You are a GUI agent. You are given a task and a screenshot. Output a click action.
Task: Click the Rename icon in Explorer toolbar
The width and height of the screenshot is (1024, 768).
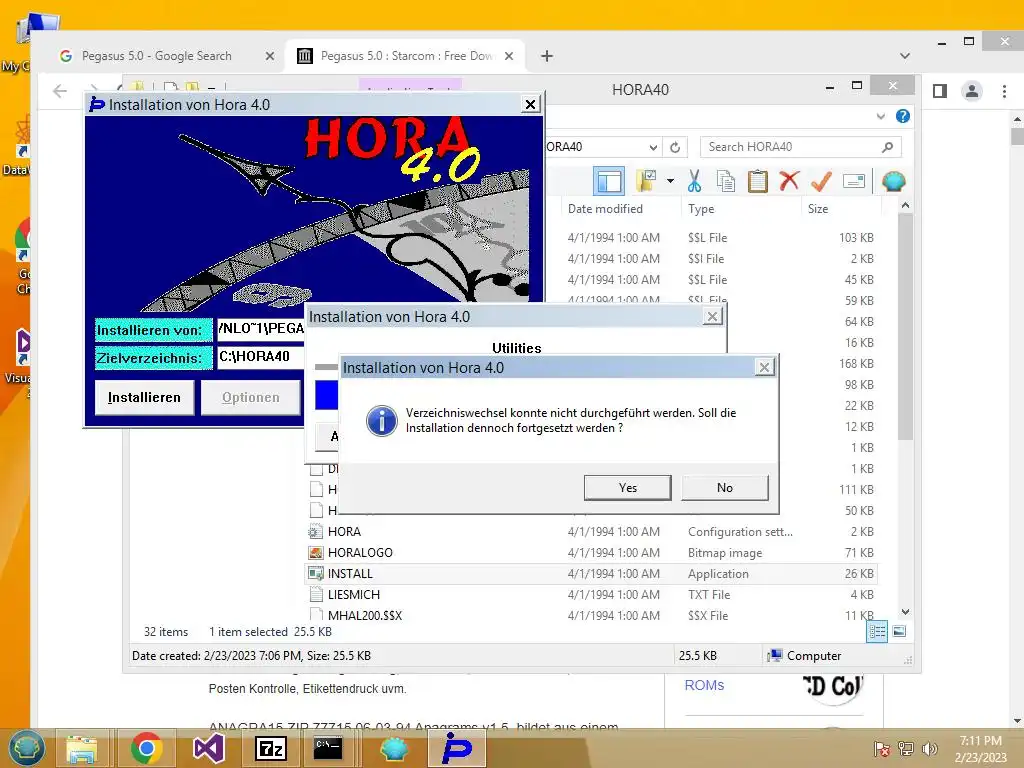854,181
